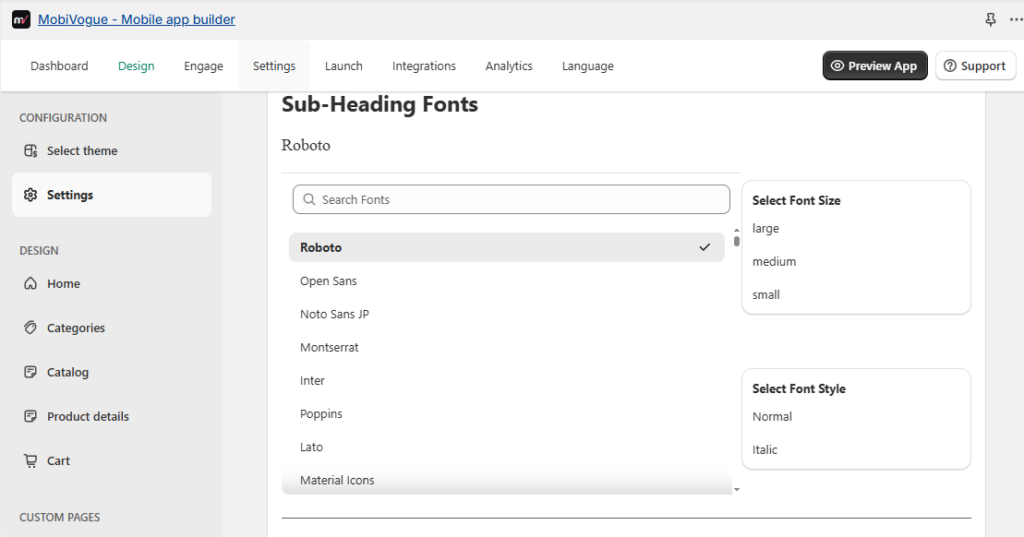Open Settings label under Configuration in the sidebar
The width and height of the screenshot is (1024, 537).
[70, 195]
